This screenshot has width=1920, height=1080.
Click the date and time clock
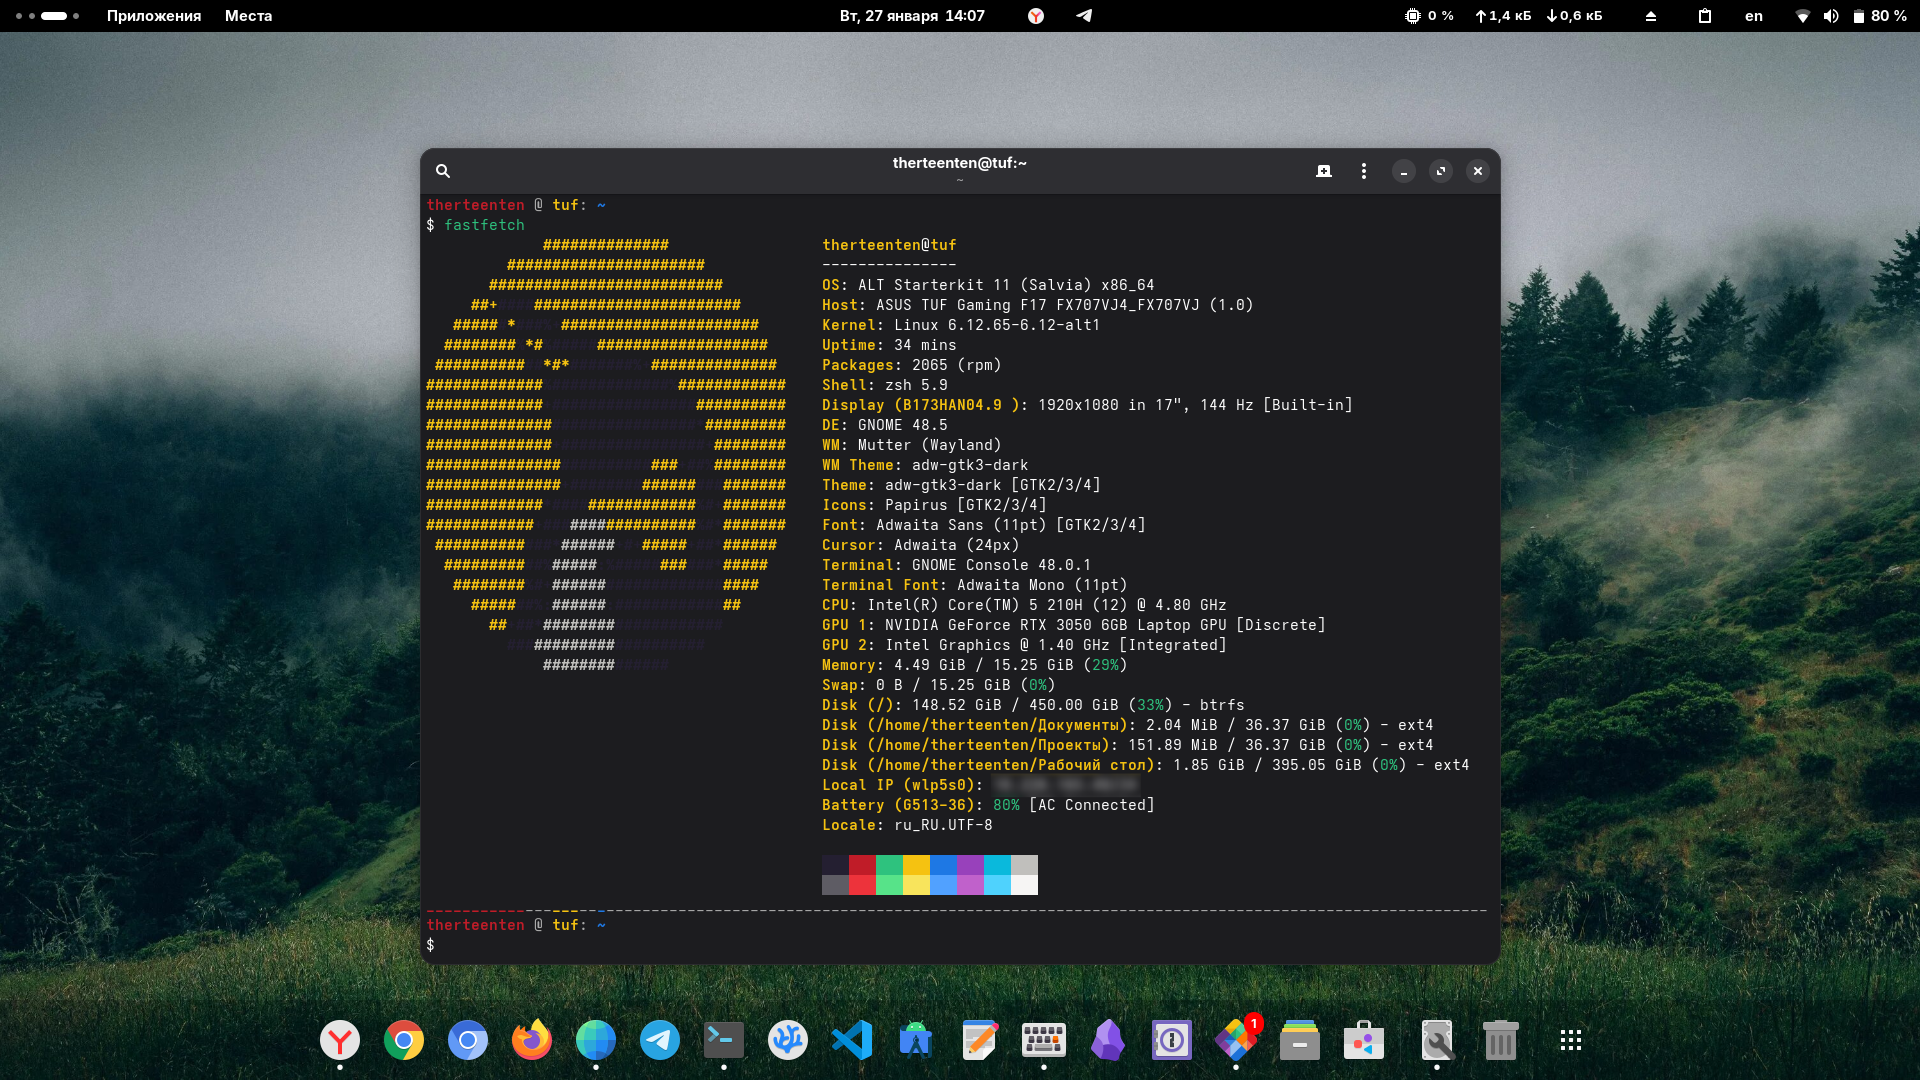pos(911,16)
